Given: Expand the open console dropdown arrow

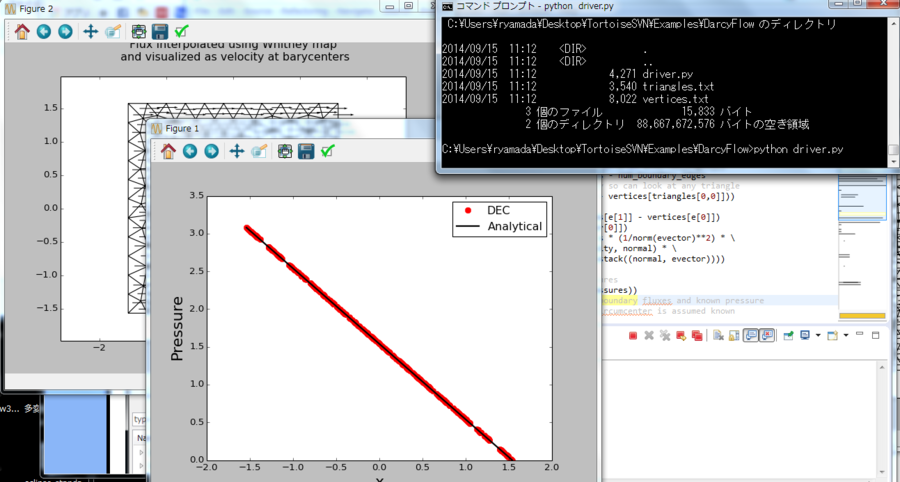Looking at the screenshot, I should coord(846,336).
